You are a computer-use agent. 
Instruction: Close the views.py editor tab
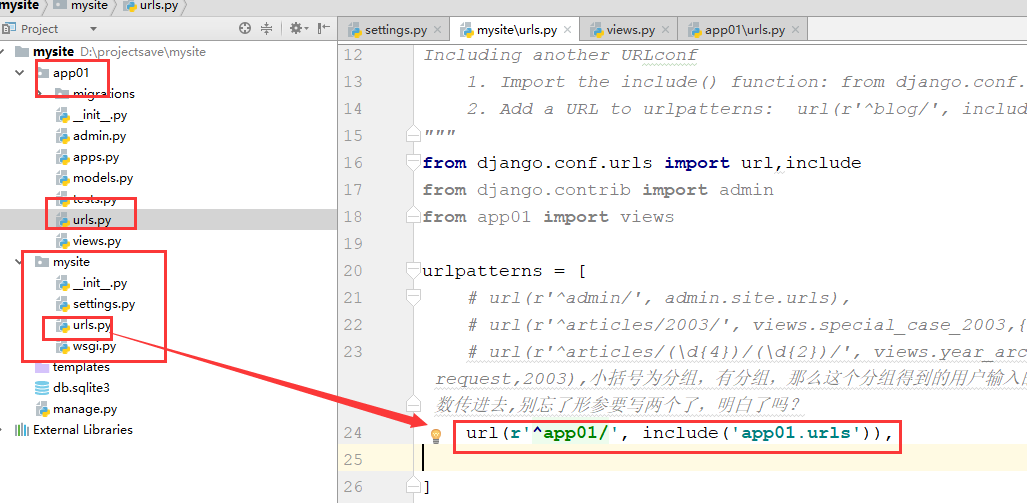[665, 30]
